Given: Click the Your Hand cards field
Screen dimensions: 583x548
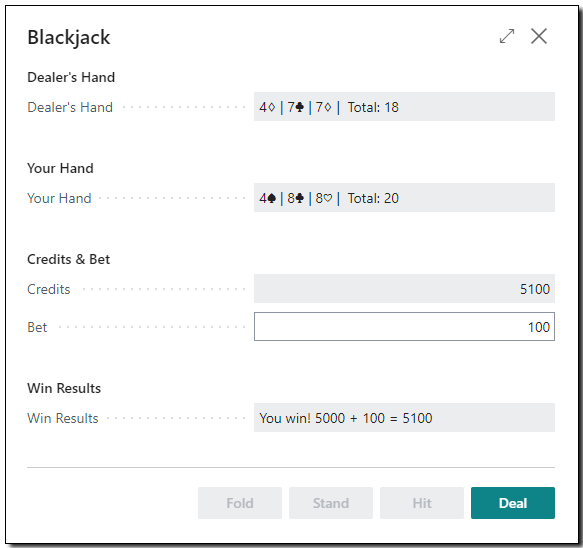Looking at the screenshot, I should (404, 198).
